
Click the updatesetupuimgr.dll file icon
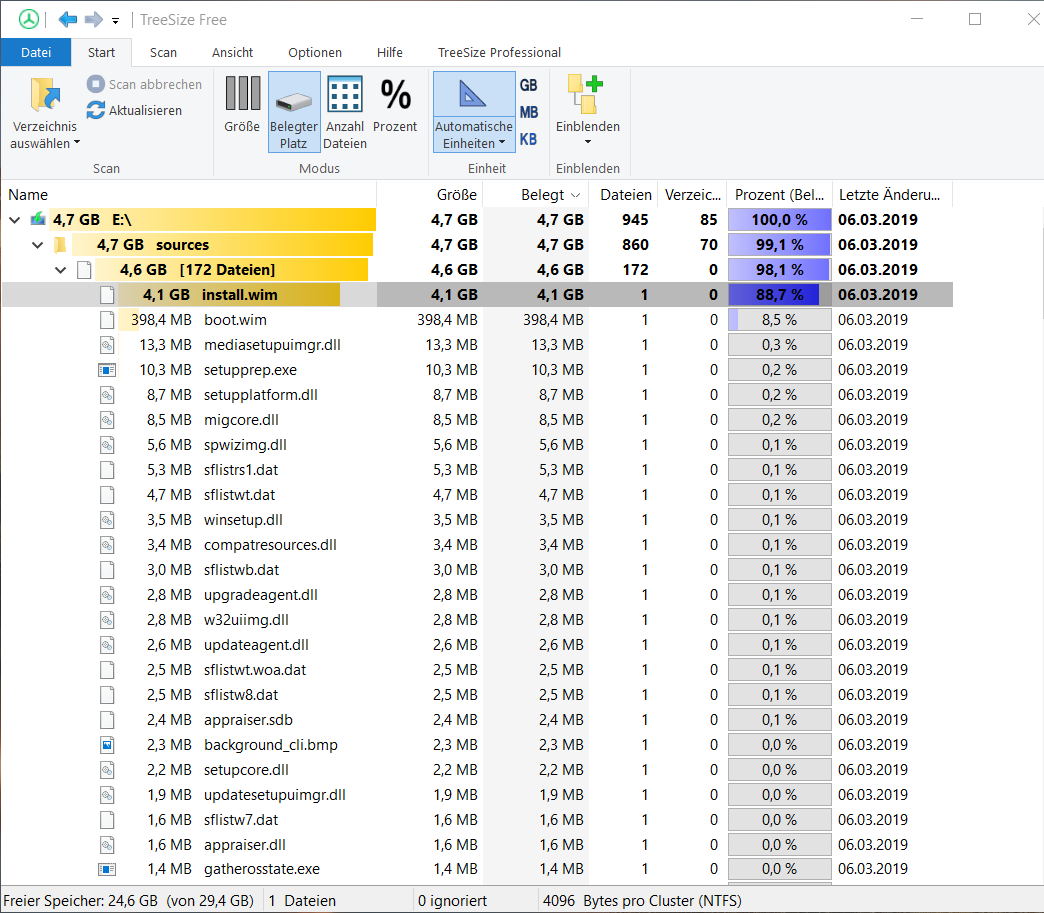click(107, 794)
